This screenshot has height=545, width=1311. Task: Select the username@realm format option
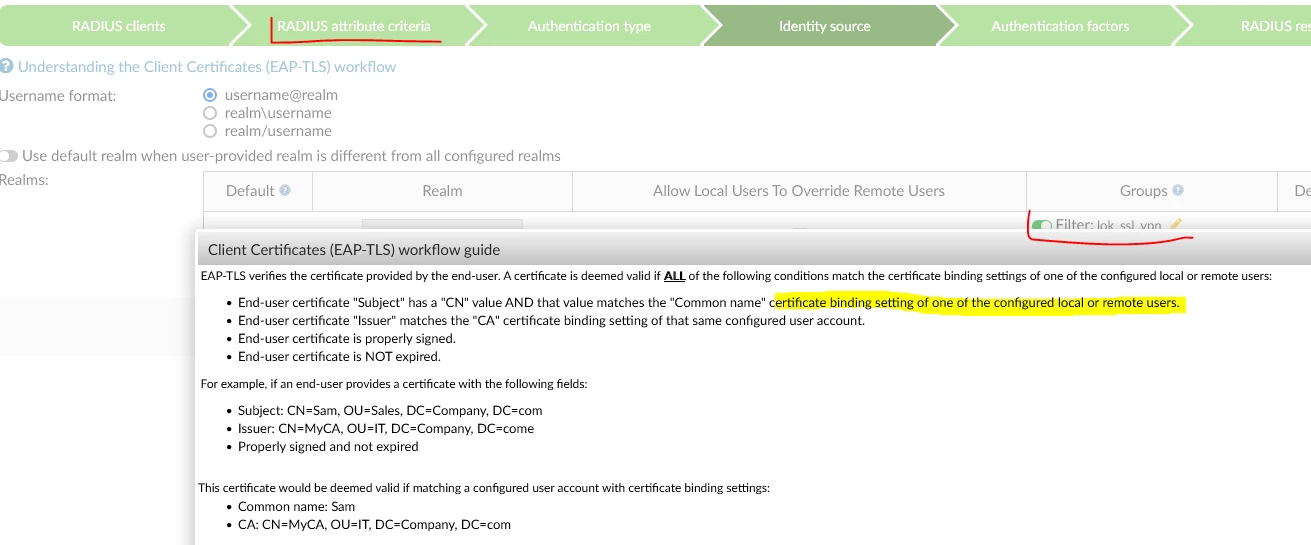coord(210,95)
